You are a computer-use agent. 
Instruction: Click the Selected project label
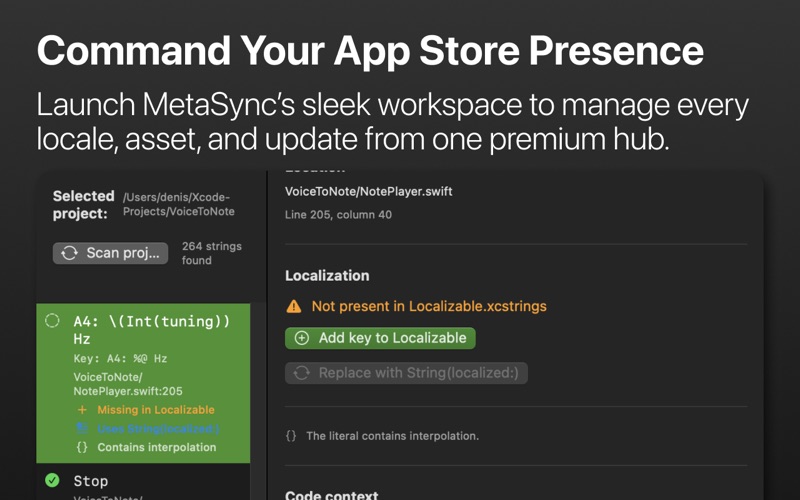84,205
